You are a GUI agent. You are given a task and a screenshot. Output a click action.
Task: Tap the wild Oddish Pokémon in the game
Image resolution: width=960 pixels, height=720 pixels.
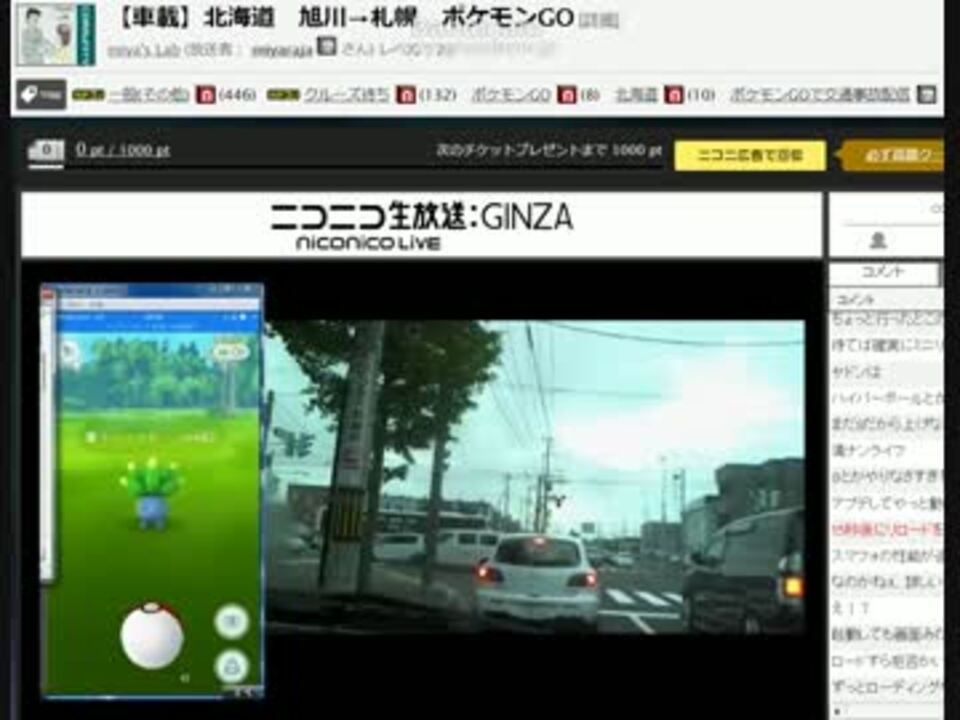coord(151,493)
